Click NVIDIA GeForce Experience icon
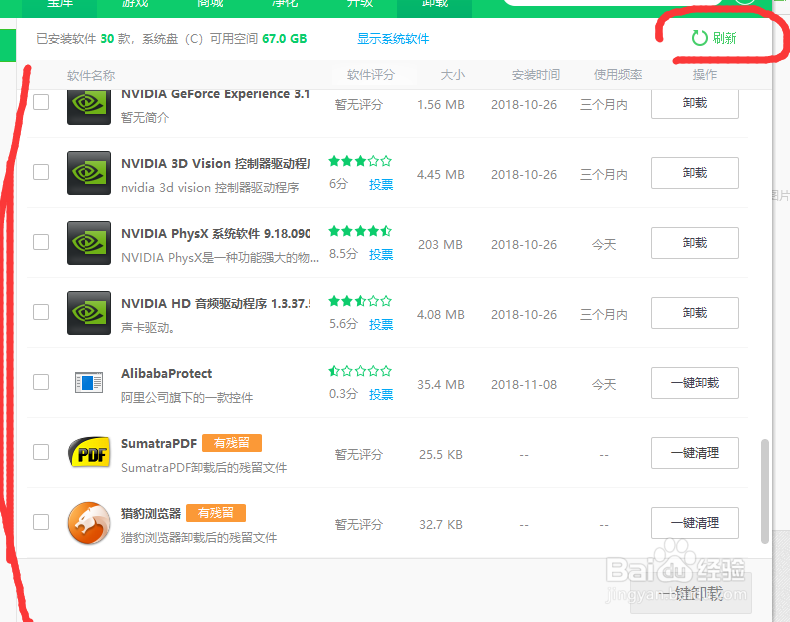Image resolution: width=790 pixels, height=622 pixels. click(89, 107)
